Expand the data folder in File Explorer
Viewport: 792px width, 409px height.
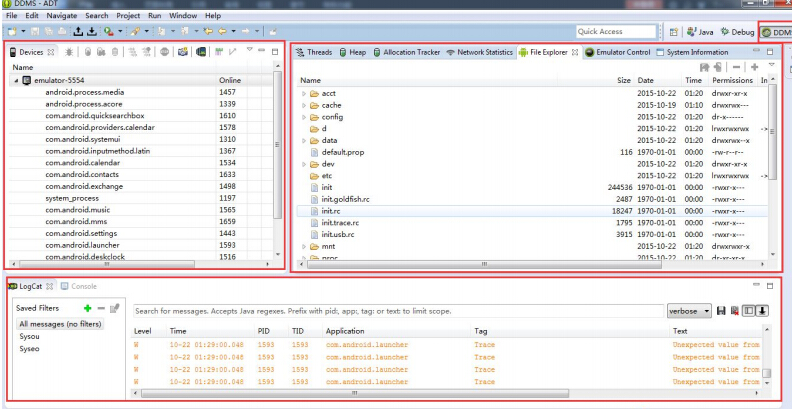click(304, 141)
